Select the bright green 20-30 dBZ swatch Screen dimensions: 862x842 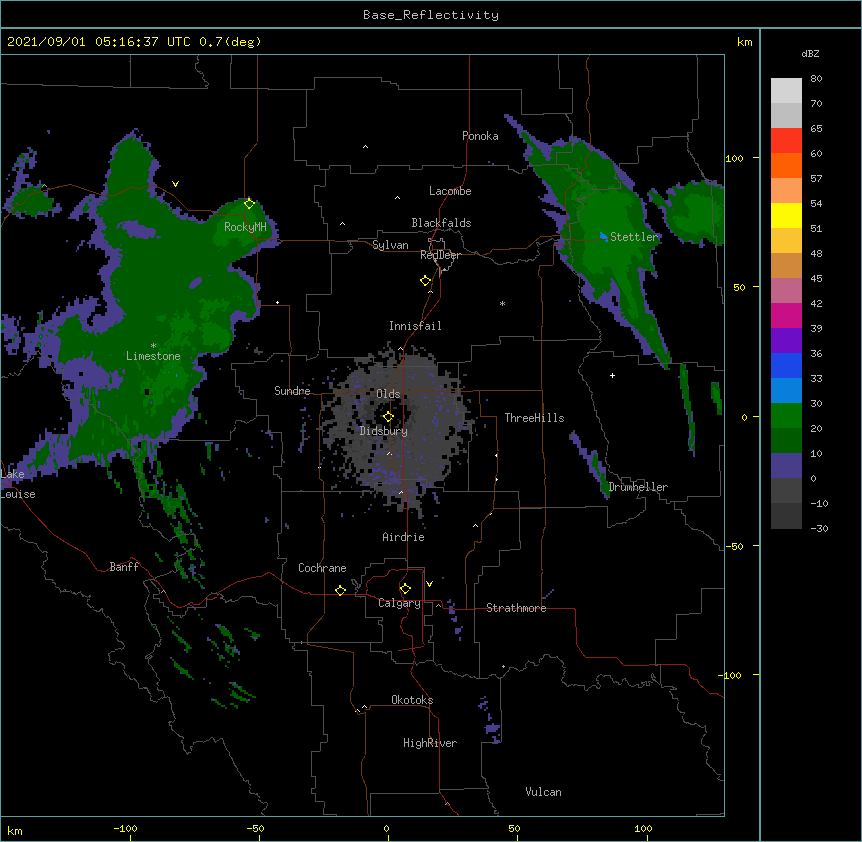click(786, 416)
